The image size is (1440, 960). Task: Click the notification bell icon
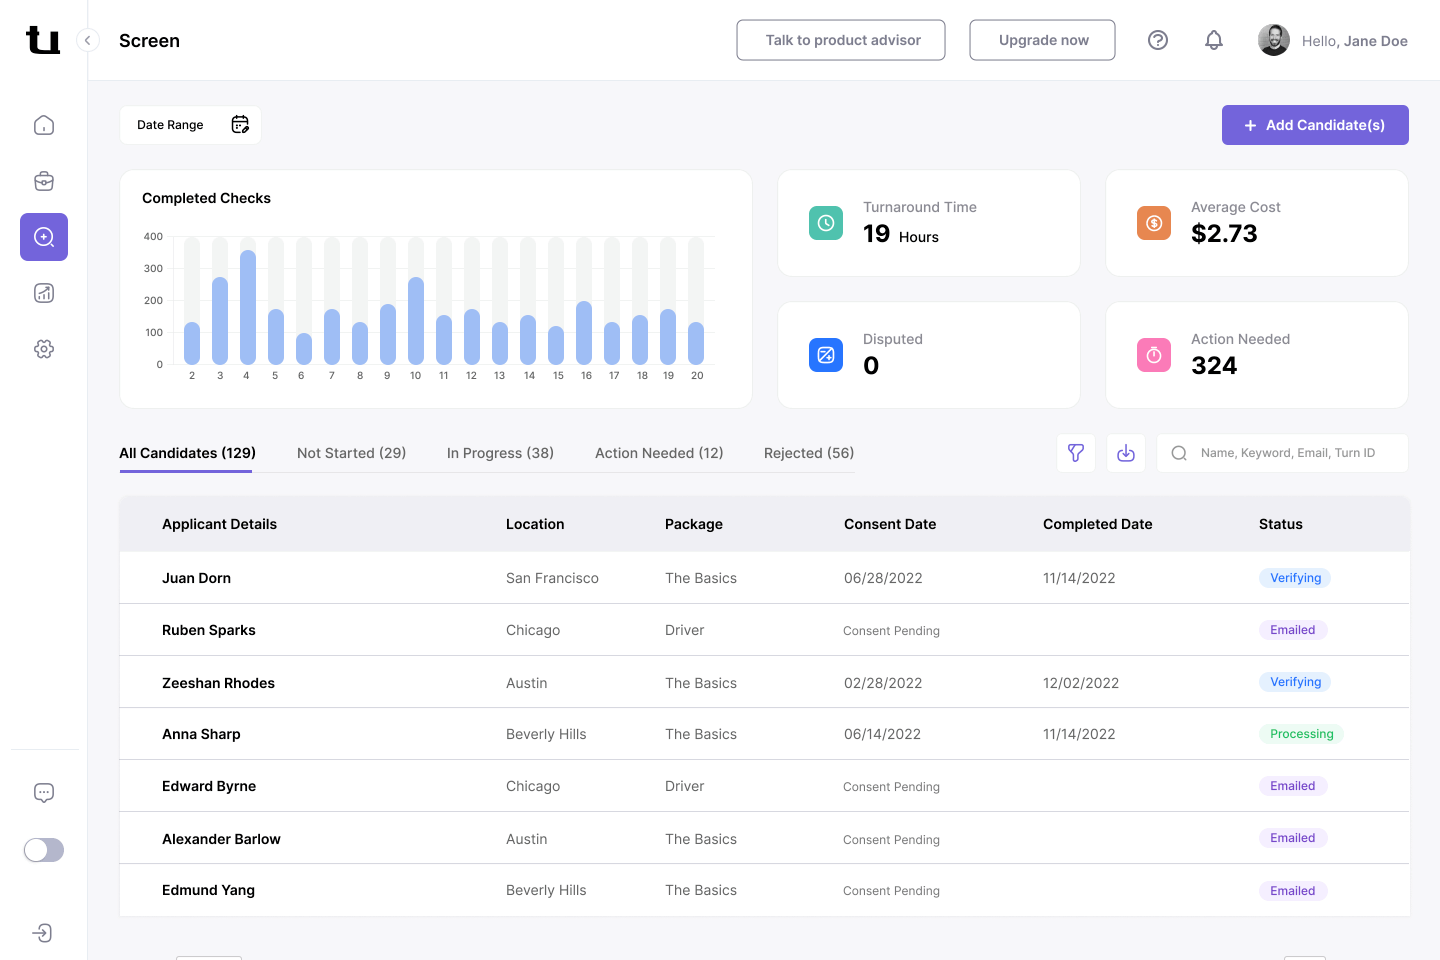point(1213,40)
